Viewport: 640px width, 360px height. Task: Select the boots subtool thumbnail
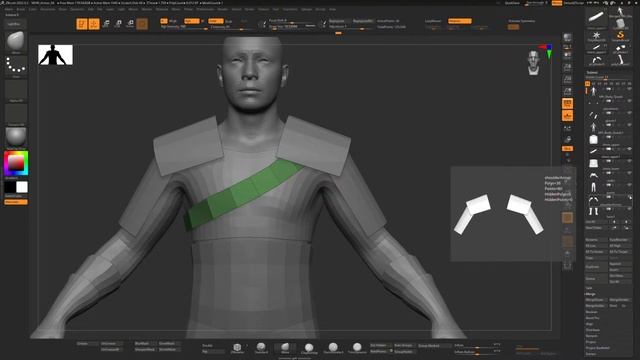pyautogui.click(x=593, y=211)
